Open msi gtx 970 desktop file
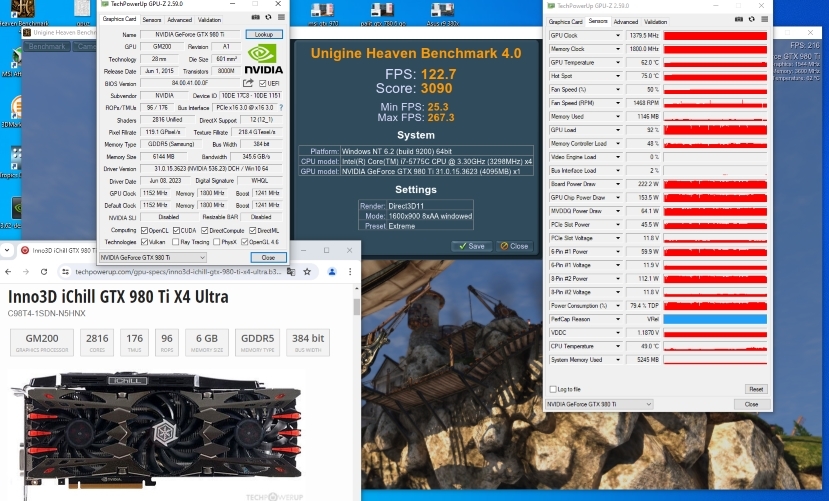Image resolution: width=829 pixels, height=501 pixels. [321, 14]
